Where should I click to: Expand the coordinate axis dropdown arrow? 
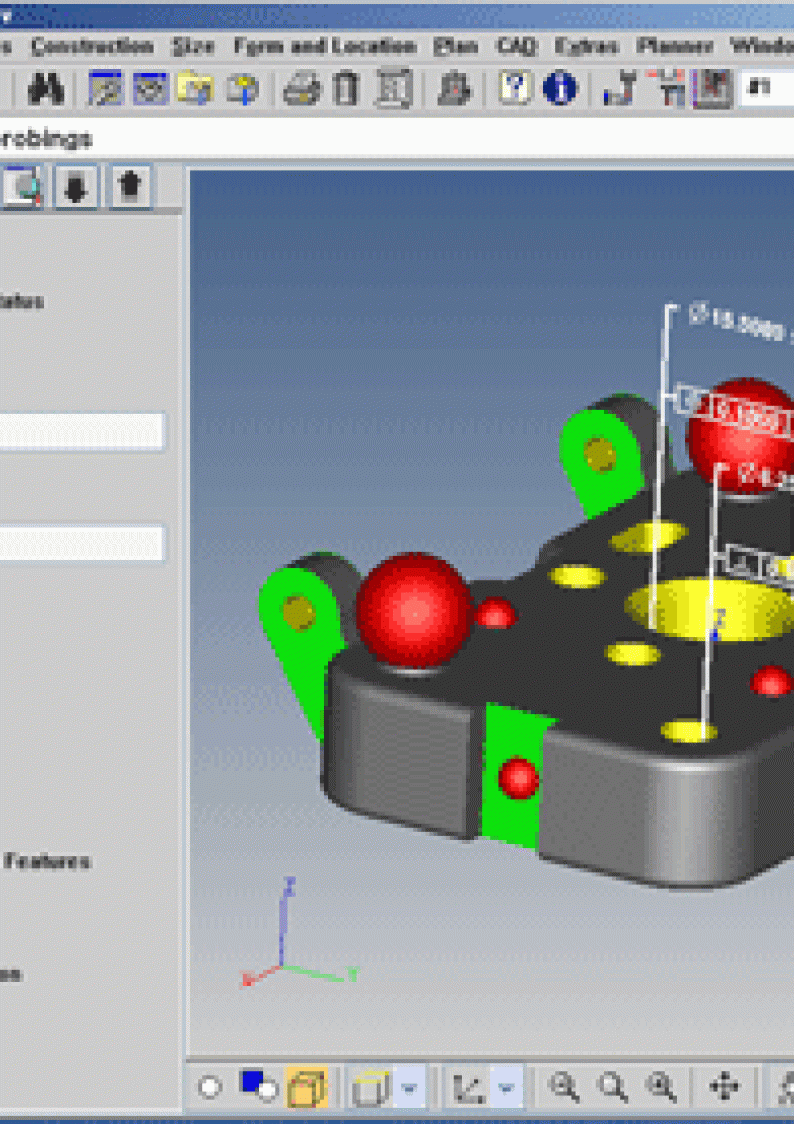(x=506, y=1087)
